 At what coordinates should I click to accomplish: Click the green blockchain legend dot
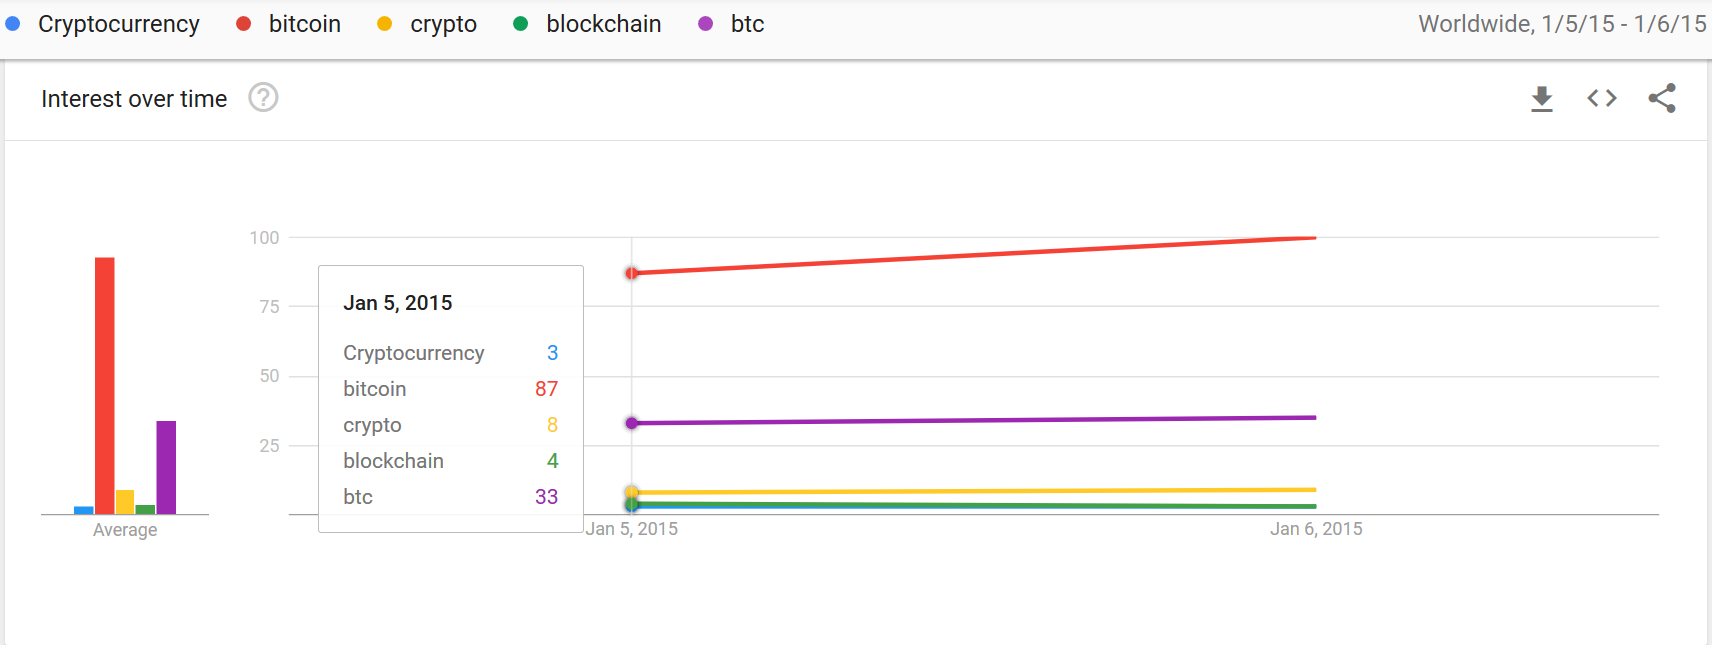coord(520,24)
